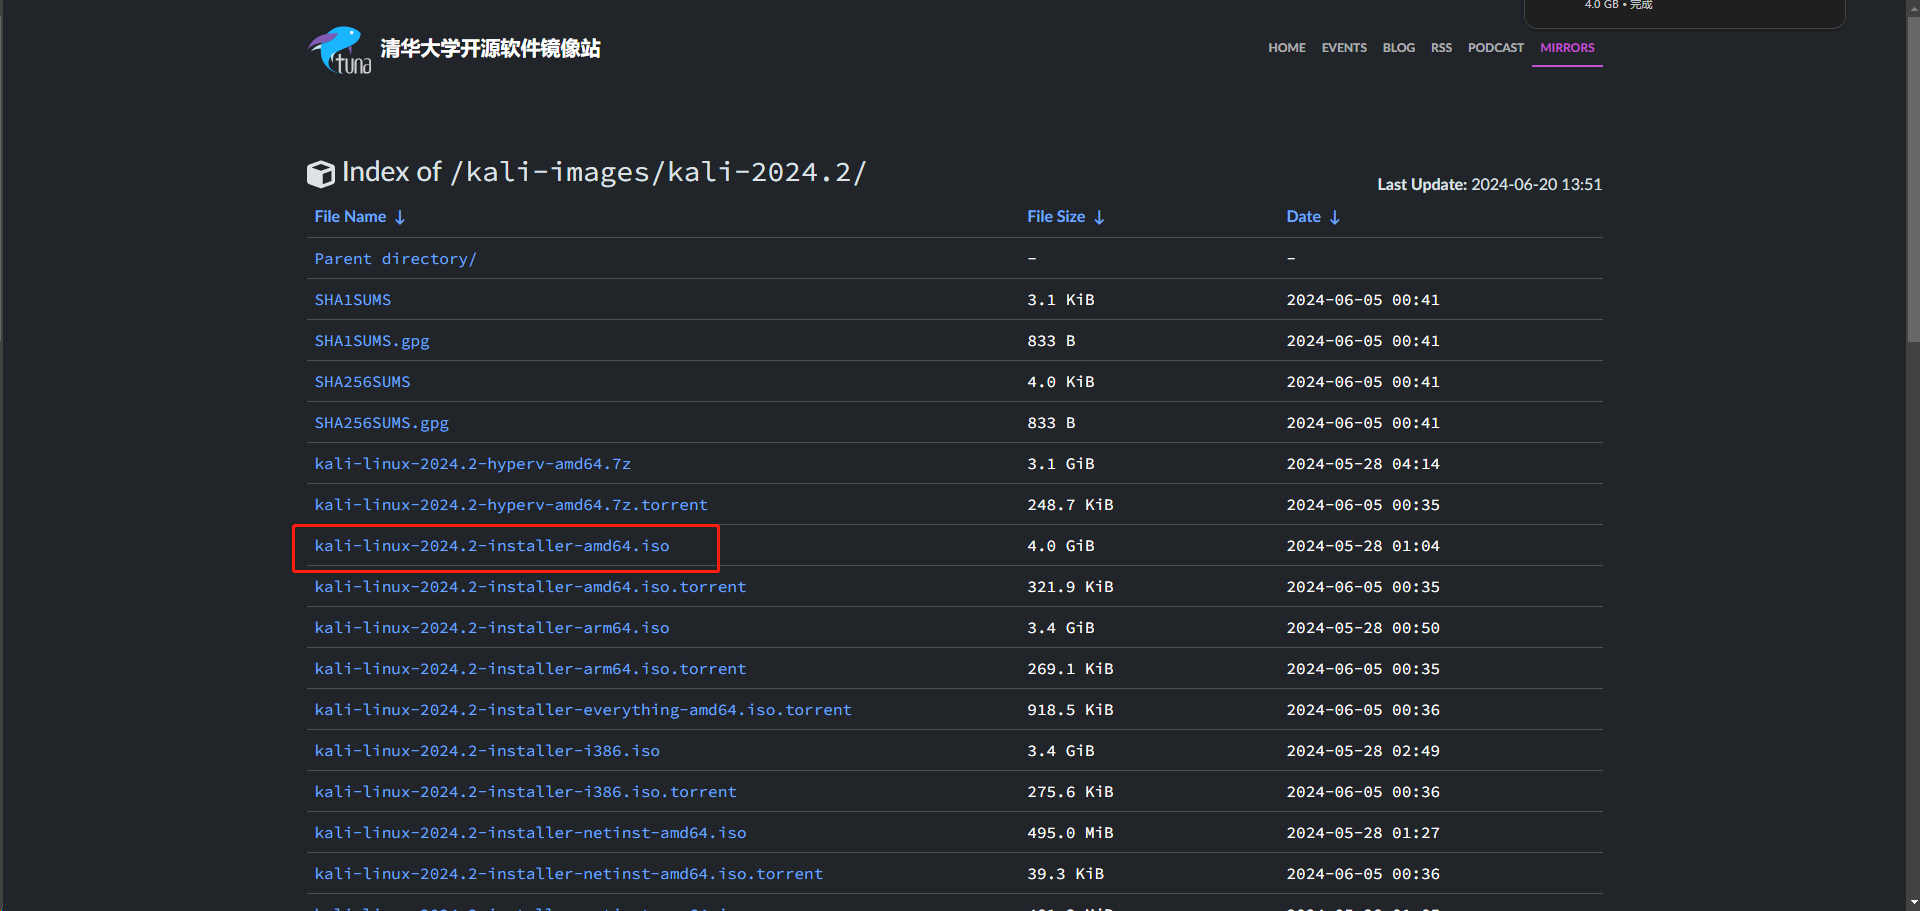
Task: Click the 495.0 MiB size value
Action: point(1070,833)
